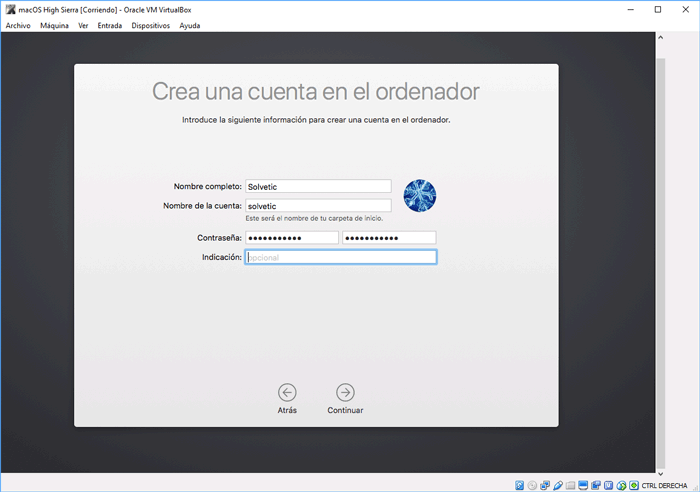Image resolution: width=700 pixels, height=492 pixels.
Task: Click the shared folders status icon
Action: 571,485
